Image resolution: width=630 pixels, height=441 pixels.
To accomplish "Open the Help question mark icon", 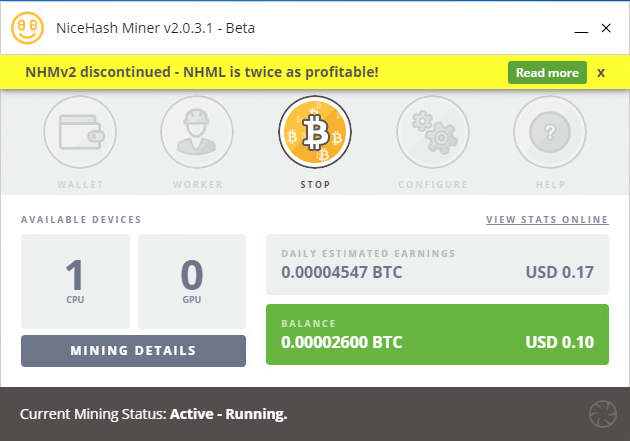I will 550,132.
